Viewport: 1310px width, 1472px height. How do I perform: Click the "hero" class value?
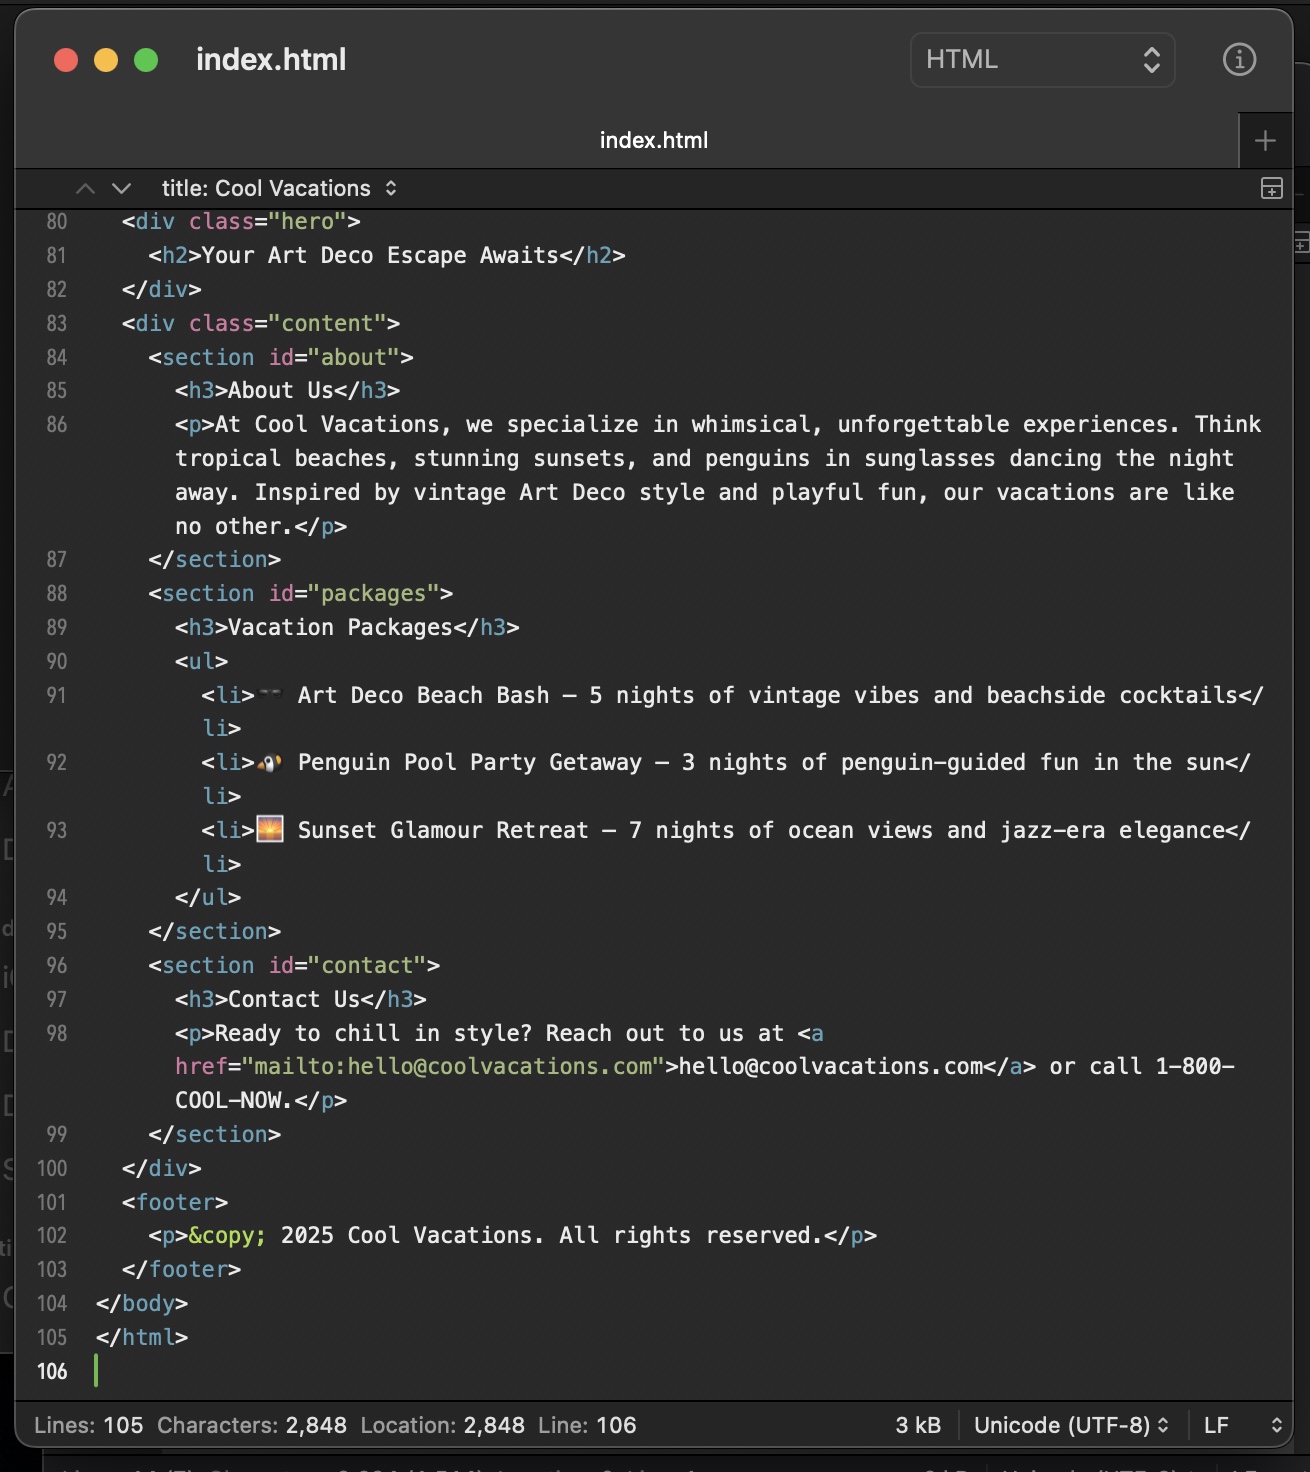308,222
